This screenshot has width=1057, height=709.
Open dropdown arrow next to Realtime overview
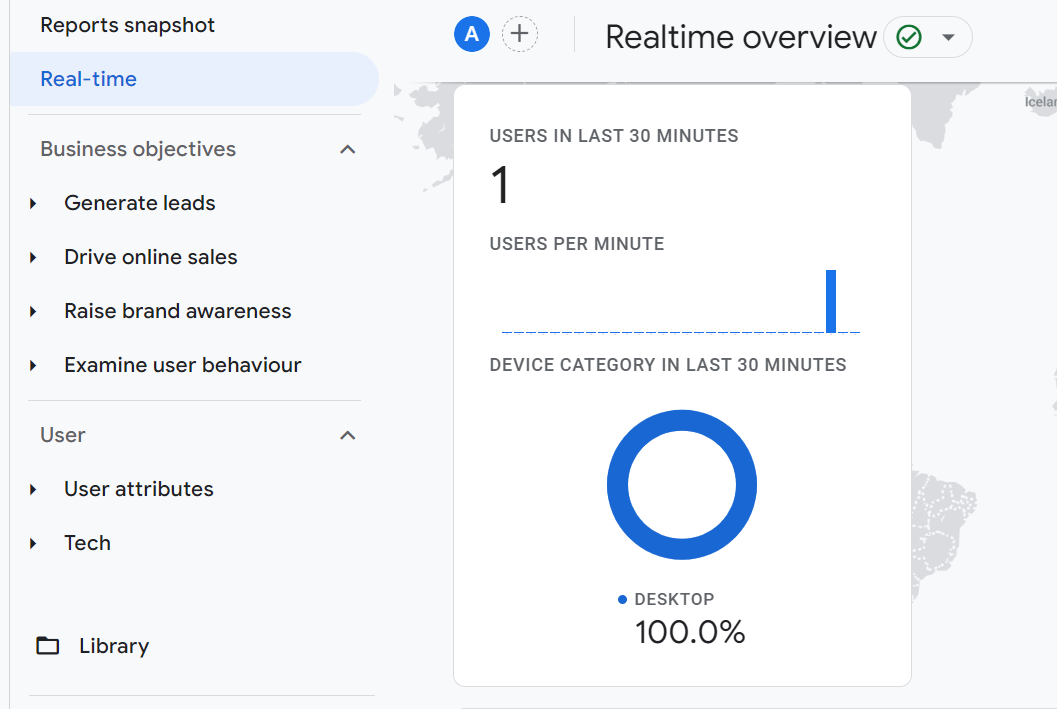click(949, 38)
